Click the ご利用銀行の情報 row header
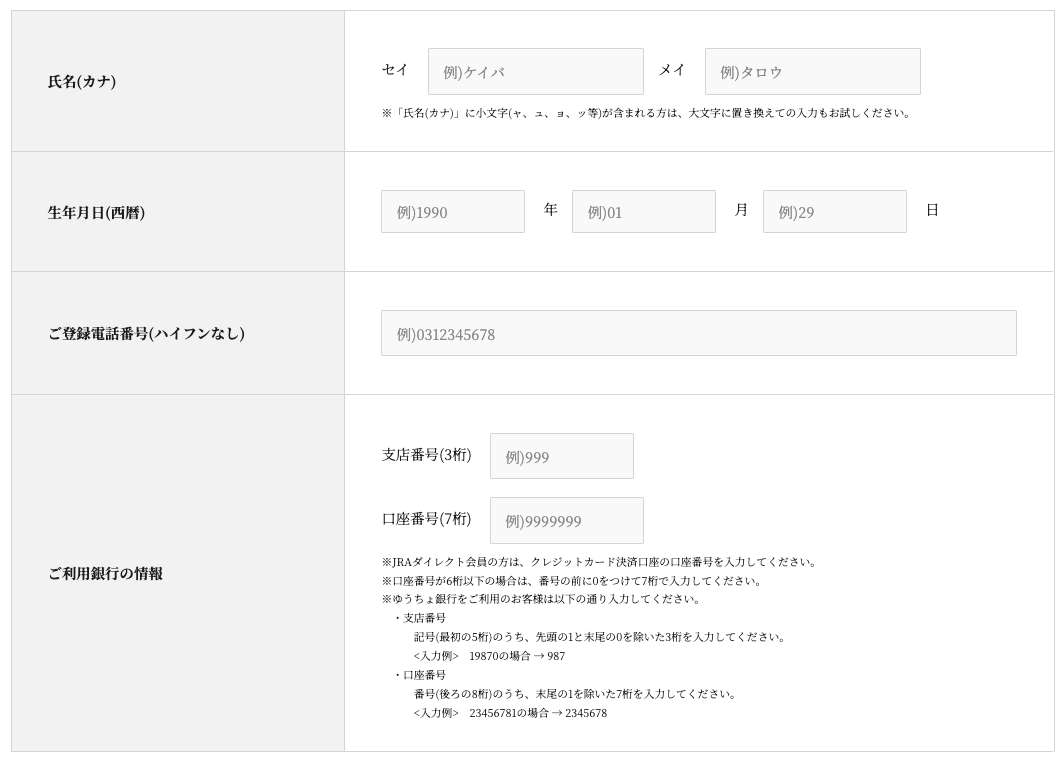 click(x=105, y=574)
